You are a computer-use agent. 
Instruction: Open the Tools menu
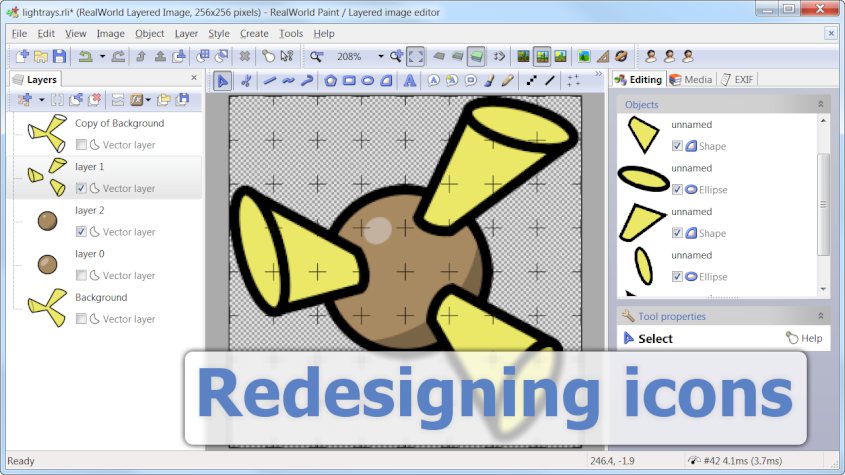pyautogui.click(x=291, y=33)
